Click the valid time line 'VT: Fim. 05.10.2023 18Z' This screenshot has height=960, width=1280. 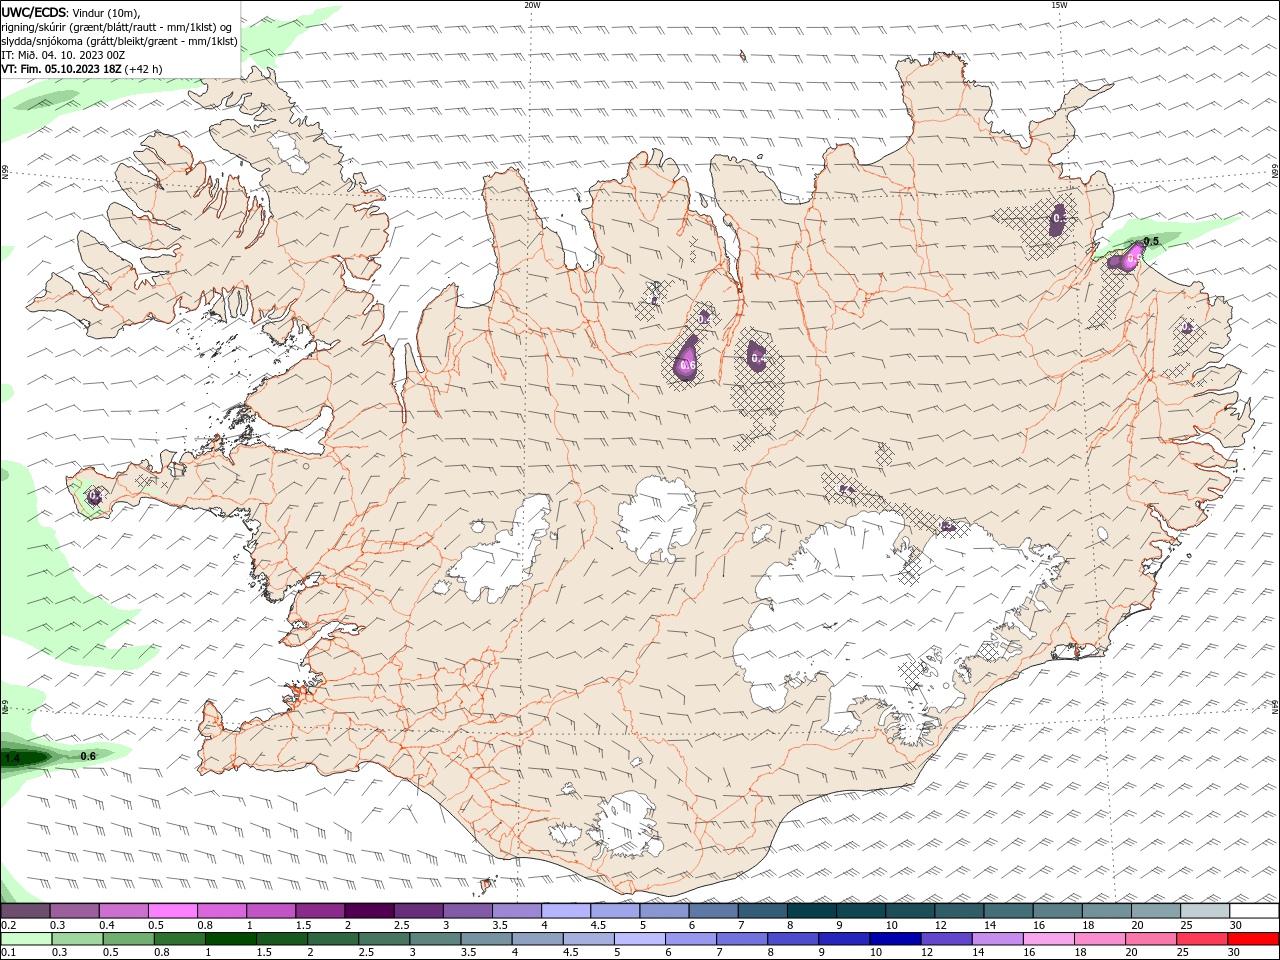click(x=61, y=69)
